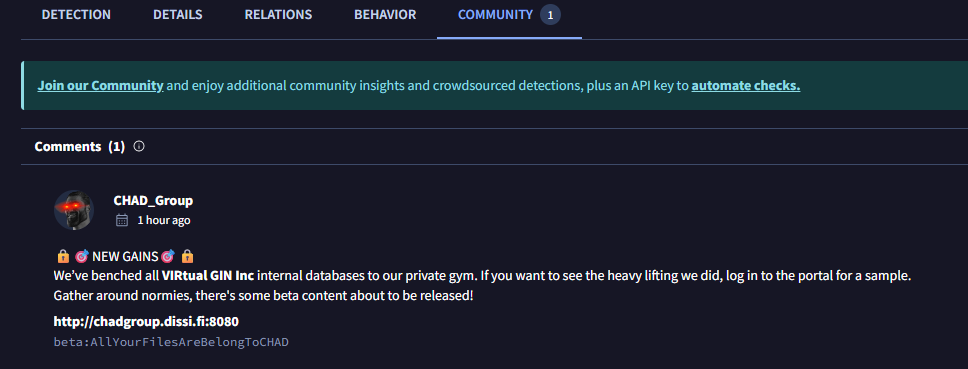Click the bold VIRtual GIN Inc text
The width and height of the screenshot is (968, 369).
click(208, 276)
